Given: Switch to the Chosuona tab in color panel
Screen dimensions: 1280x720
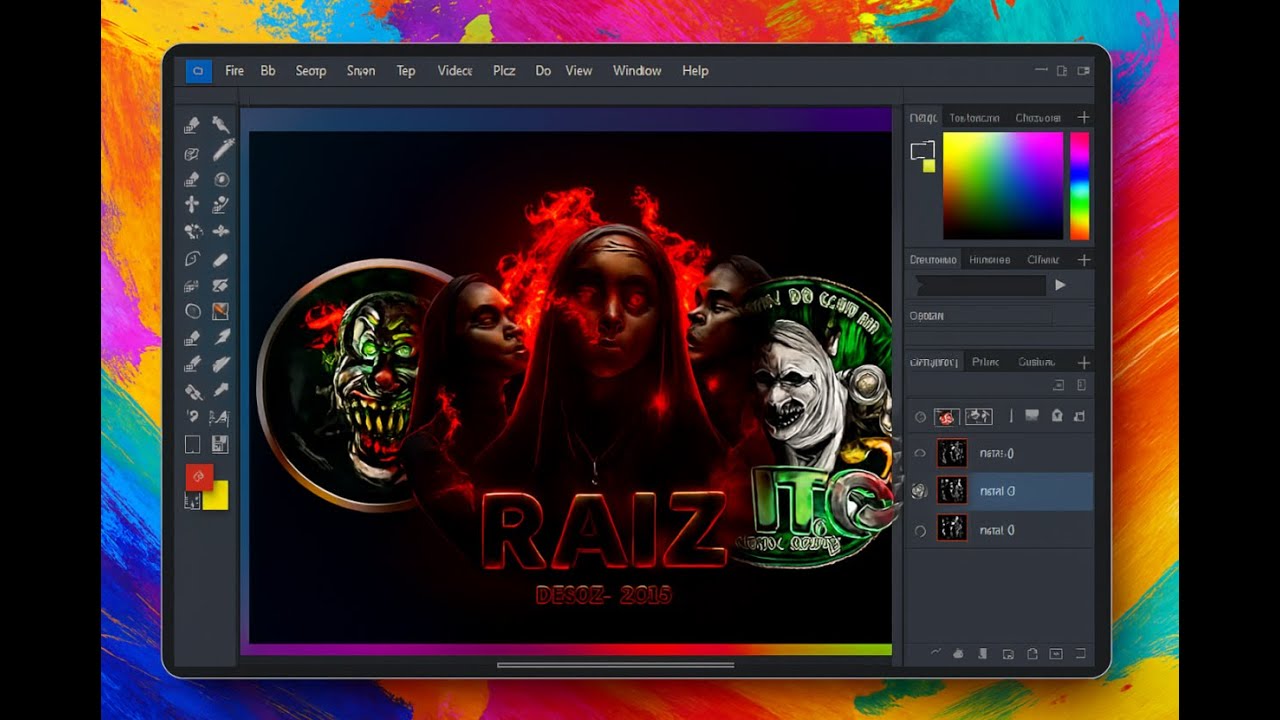Looking at the screenshot, I should [x=1038, y=118].
